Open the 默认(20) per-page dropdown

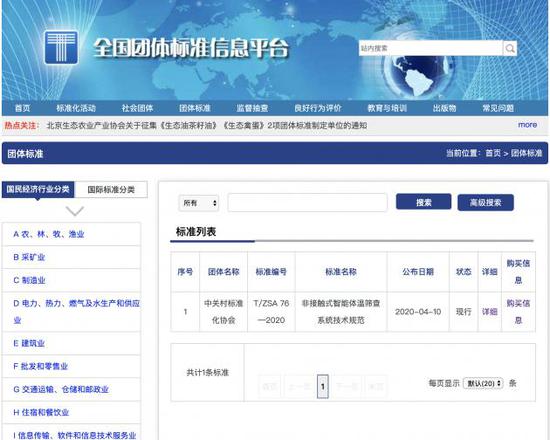[x=483, y=383]
